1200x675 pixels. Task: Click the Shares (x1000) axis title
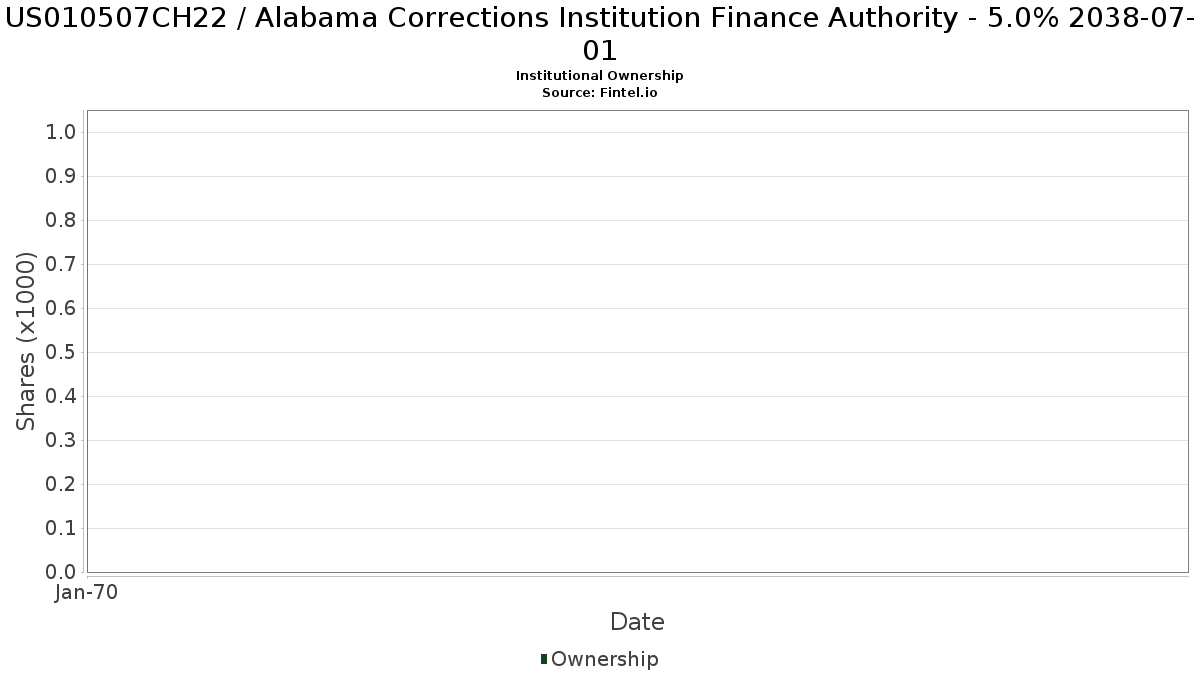point(26,341)
